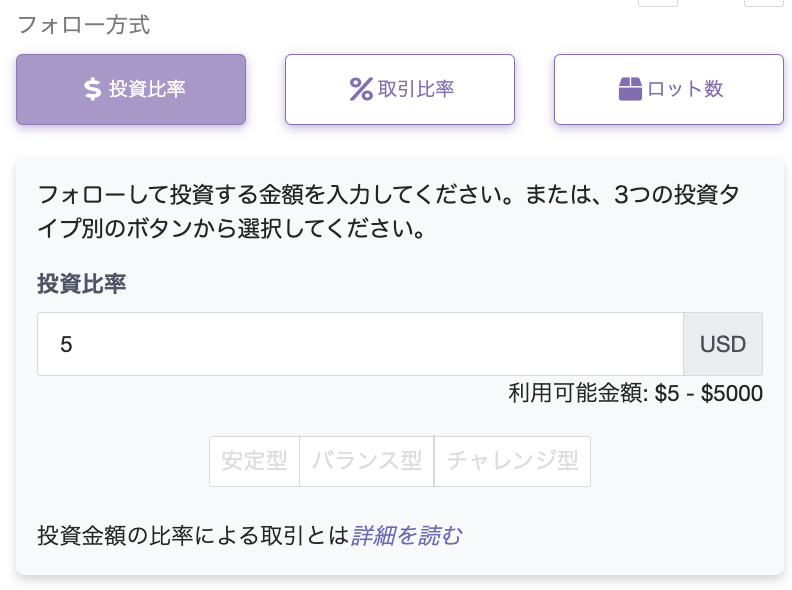Click the USD currency addon
The height and width of the screenshot is (590, 792).
point(723,344)
